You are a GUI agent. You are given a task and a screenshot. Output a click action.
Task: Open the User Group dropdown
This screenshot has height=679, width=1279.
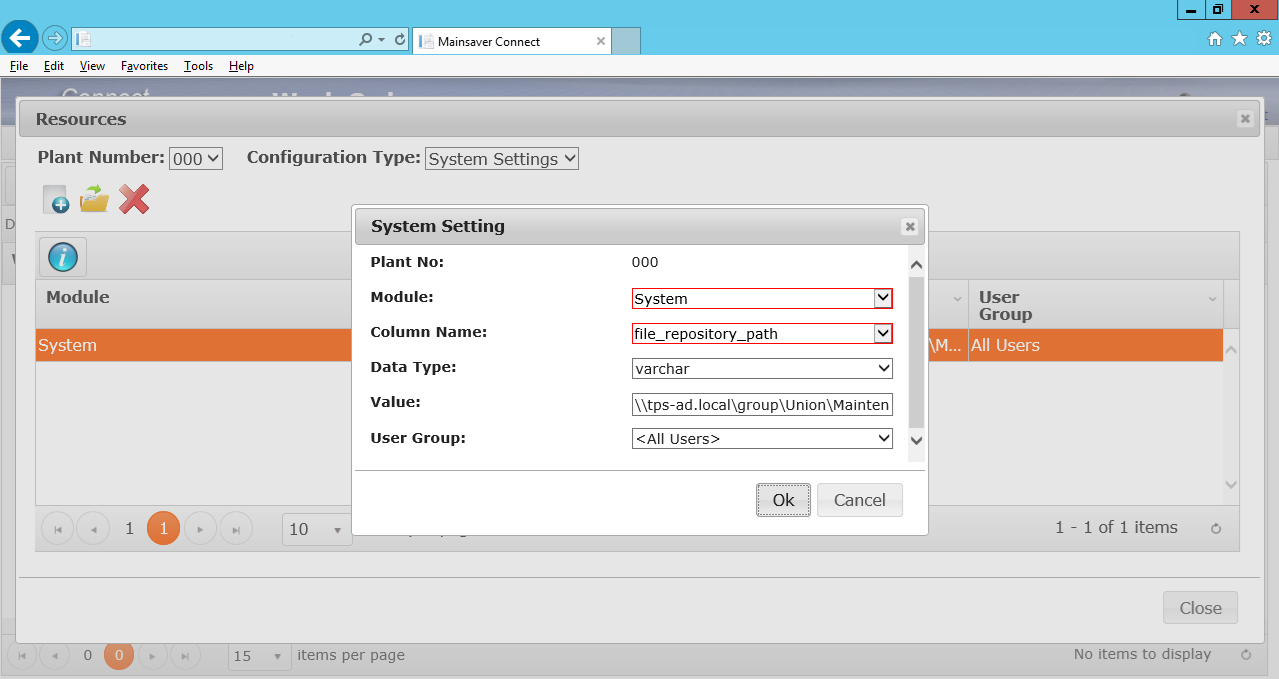pos(883,438)
